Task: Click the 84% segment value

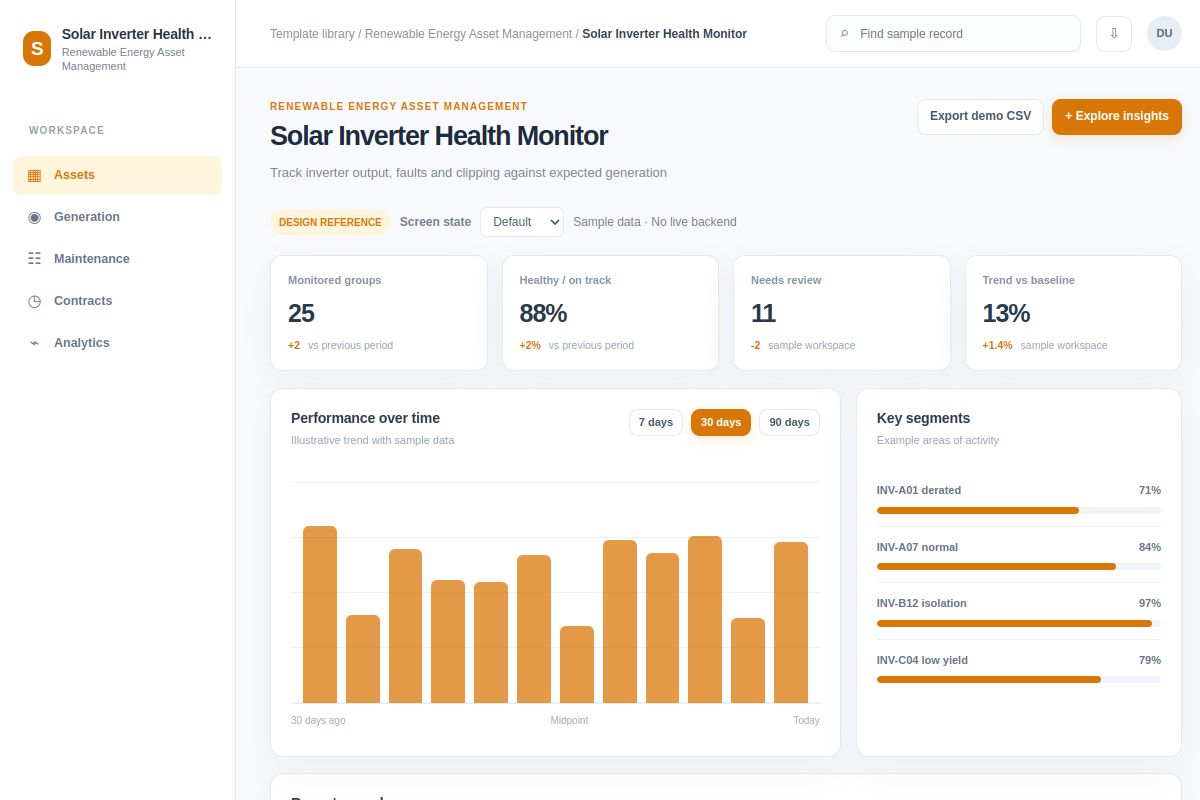Action: (1150, 547)
